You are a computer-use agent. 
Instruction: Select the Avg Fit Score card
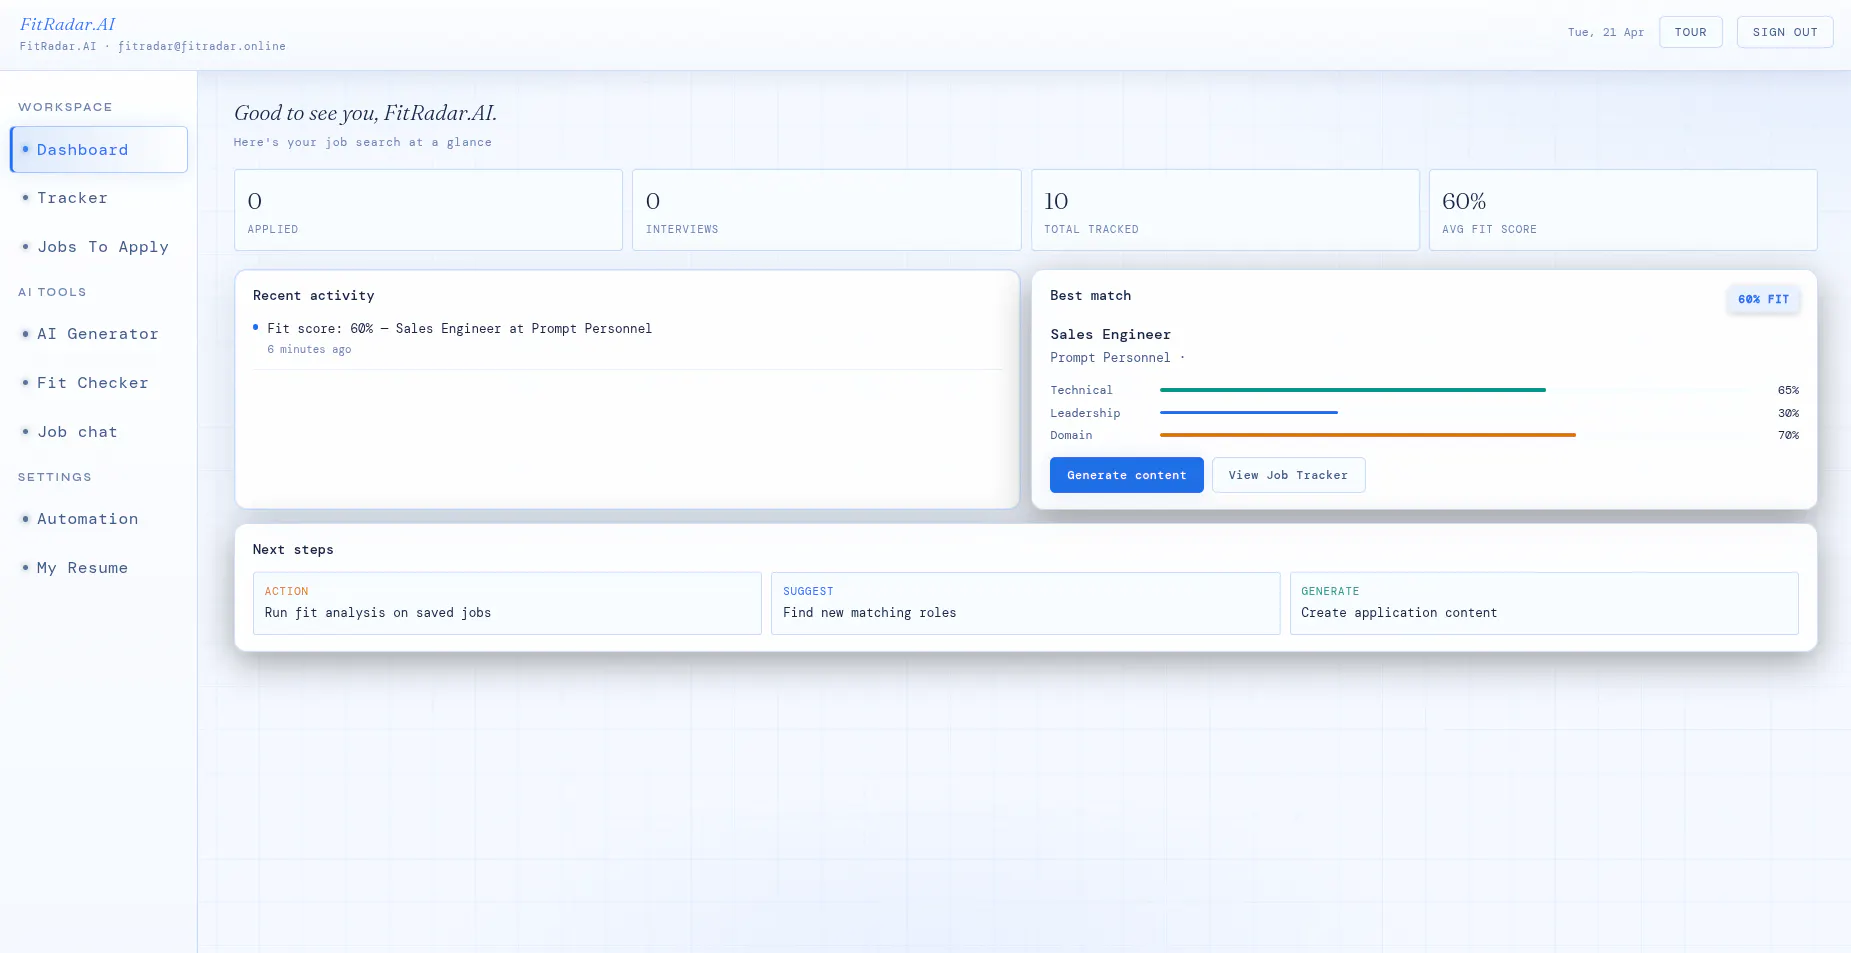tap(1623, 210)
